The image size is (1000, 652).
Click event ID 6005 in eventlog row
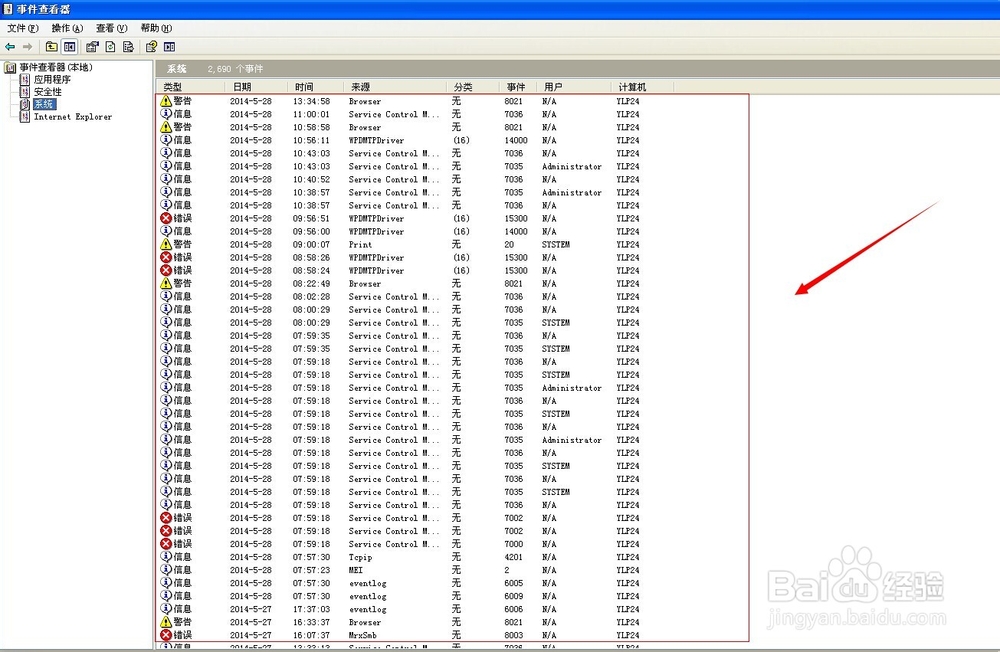[513, 583]
